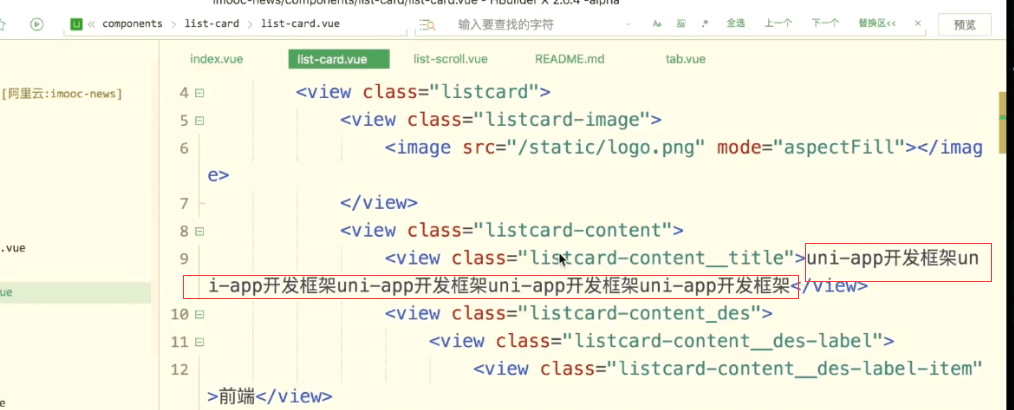Select [阿里云:imooc-news] project in sidebar

[62, 94]
